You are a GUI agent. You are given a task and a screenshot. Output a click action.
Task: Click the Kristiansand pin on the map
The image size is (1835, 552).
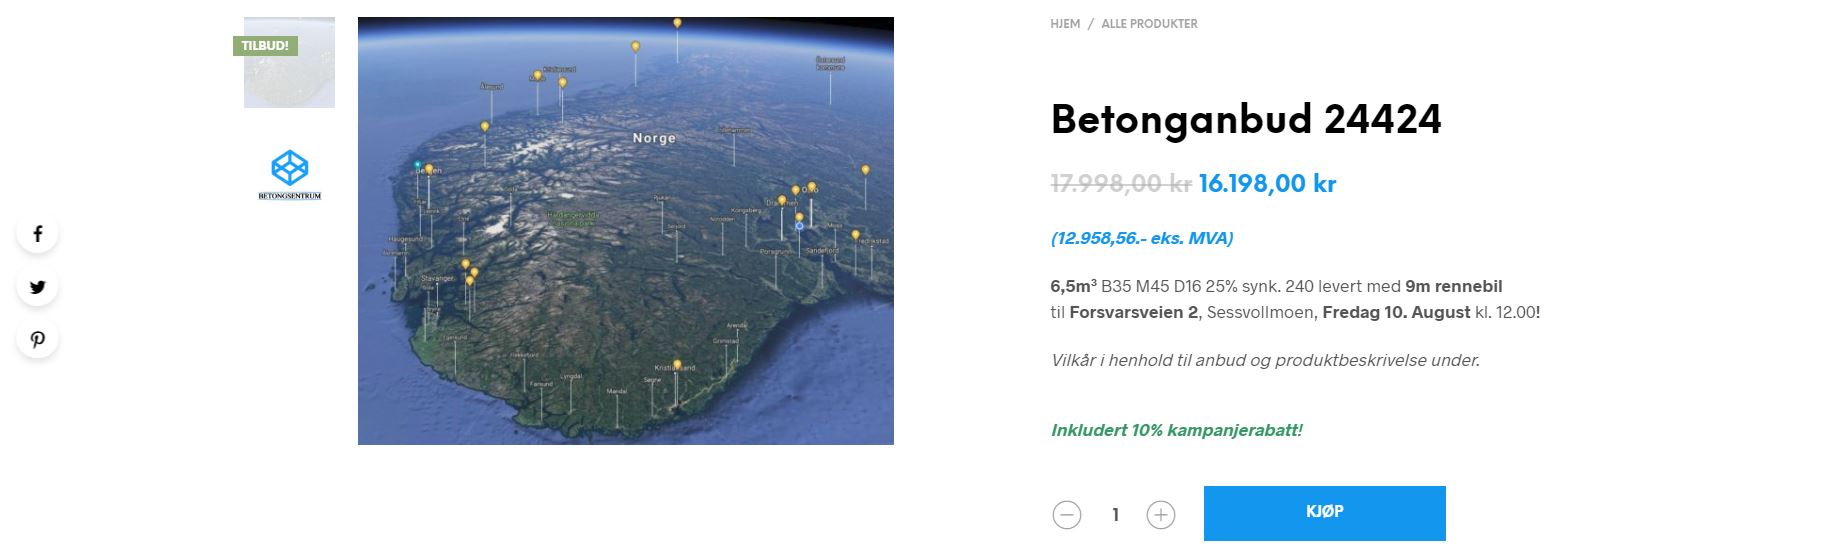click(x=677, y=365)
